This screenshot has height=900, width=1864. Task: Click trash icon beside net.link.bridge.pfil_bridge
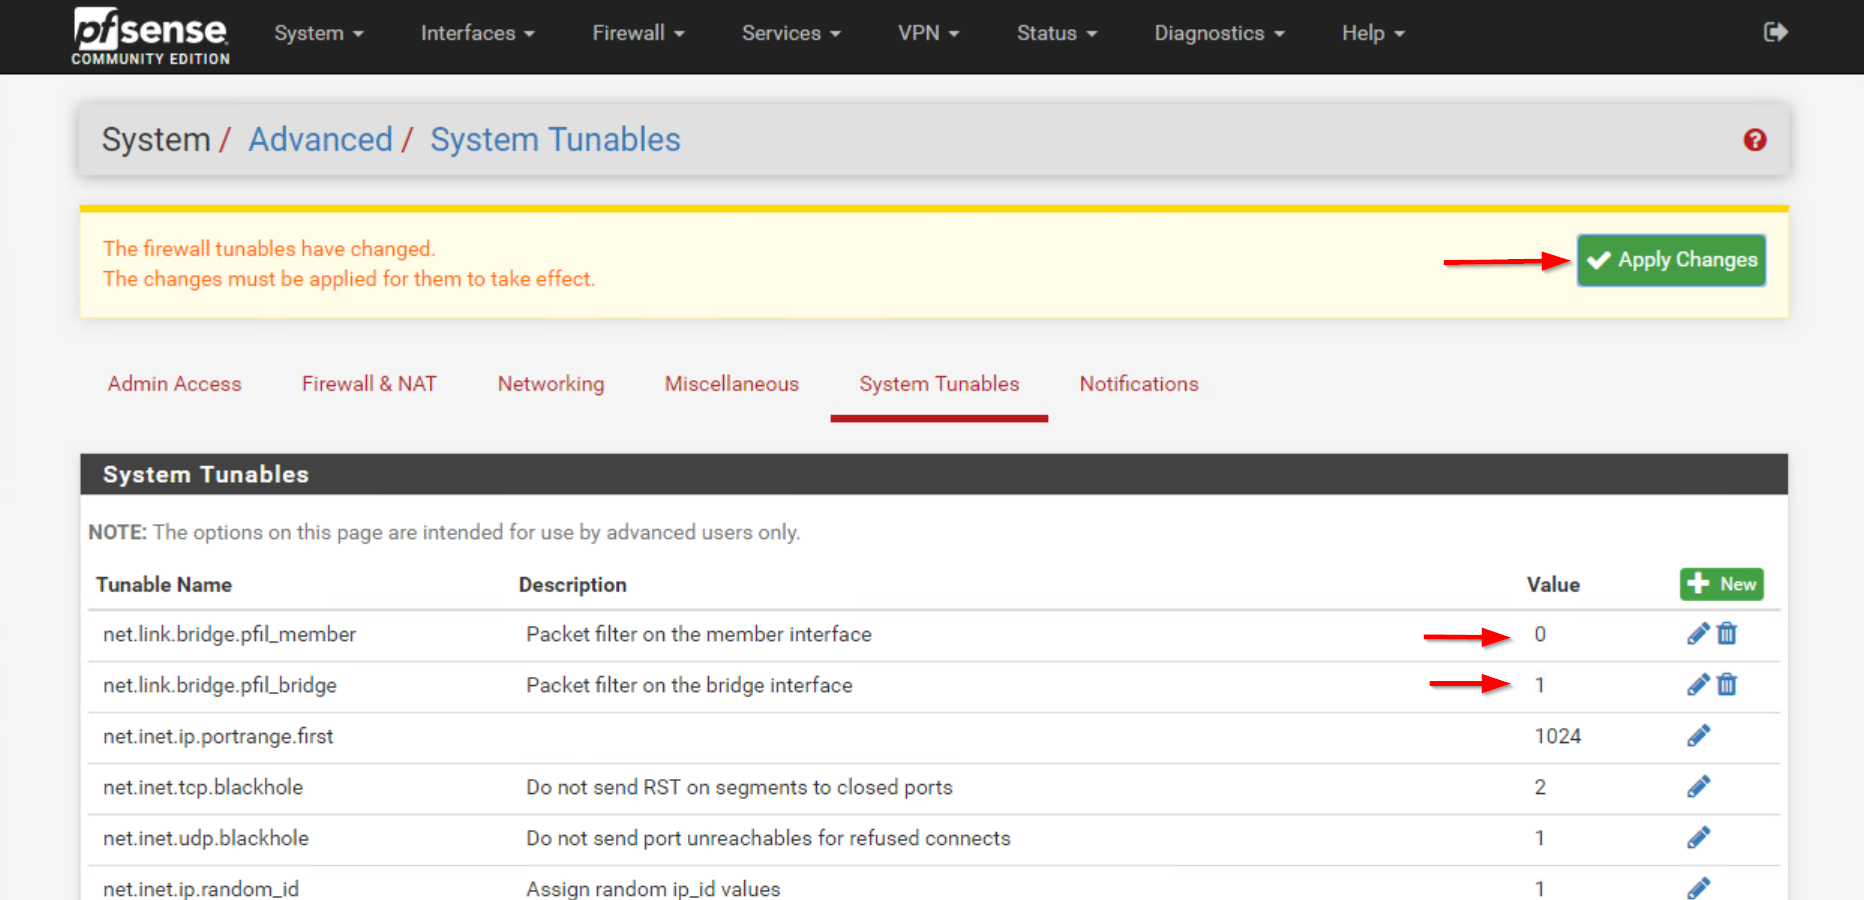click(1726, 685)
